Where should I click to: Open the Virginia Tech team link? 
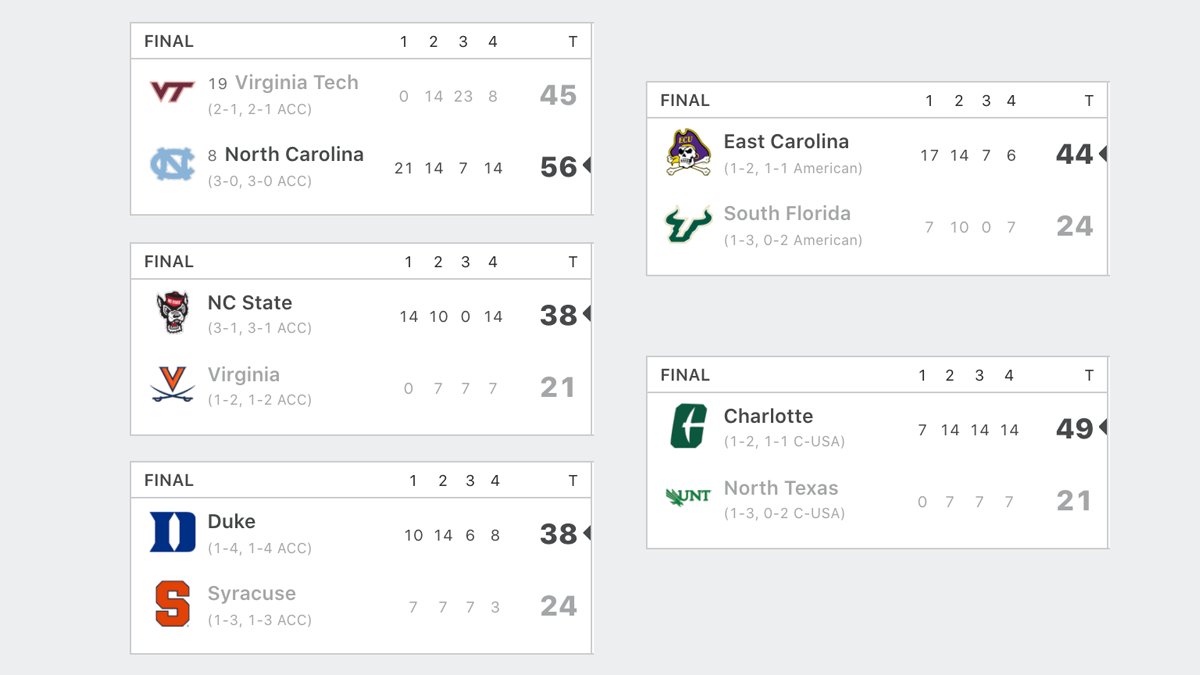(297, 83)
